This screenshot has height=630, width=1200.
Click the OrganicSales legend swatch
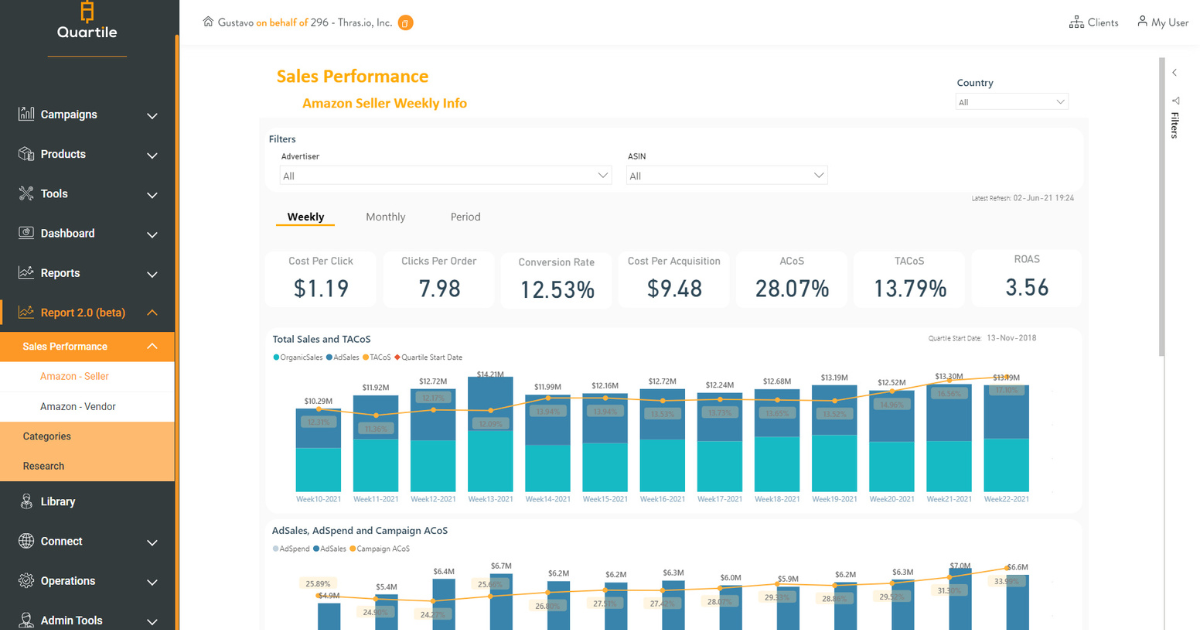pos(275,357)
